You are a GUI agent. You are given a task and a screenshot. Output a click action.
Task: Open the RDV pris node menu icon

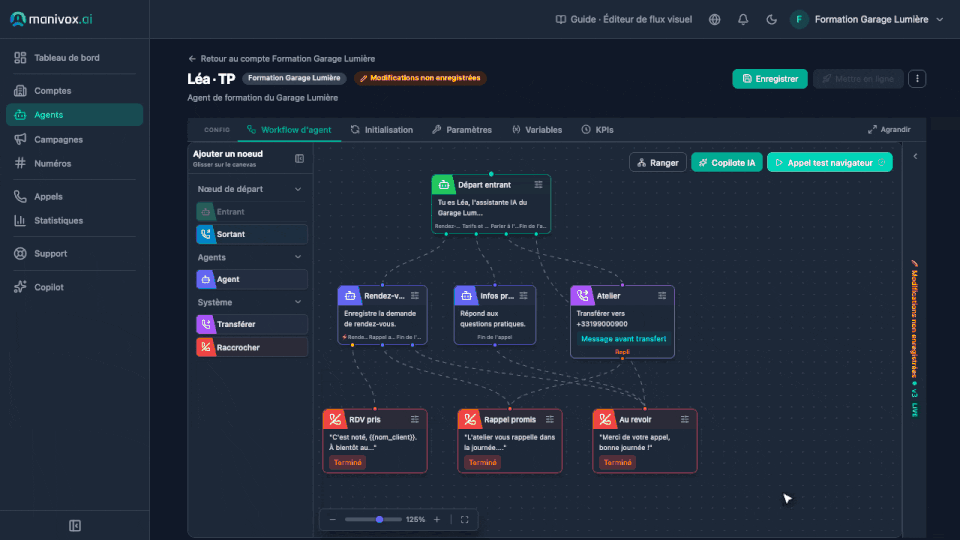click(x=414, y=419)
